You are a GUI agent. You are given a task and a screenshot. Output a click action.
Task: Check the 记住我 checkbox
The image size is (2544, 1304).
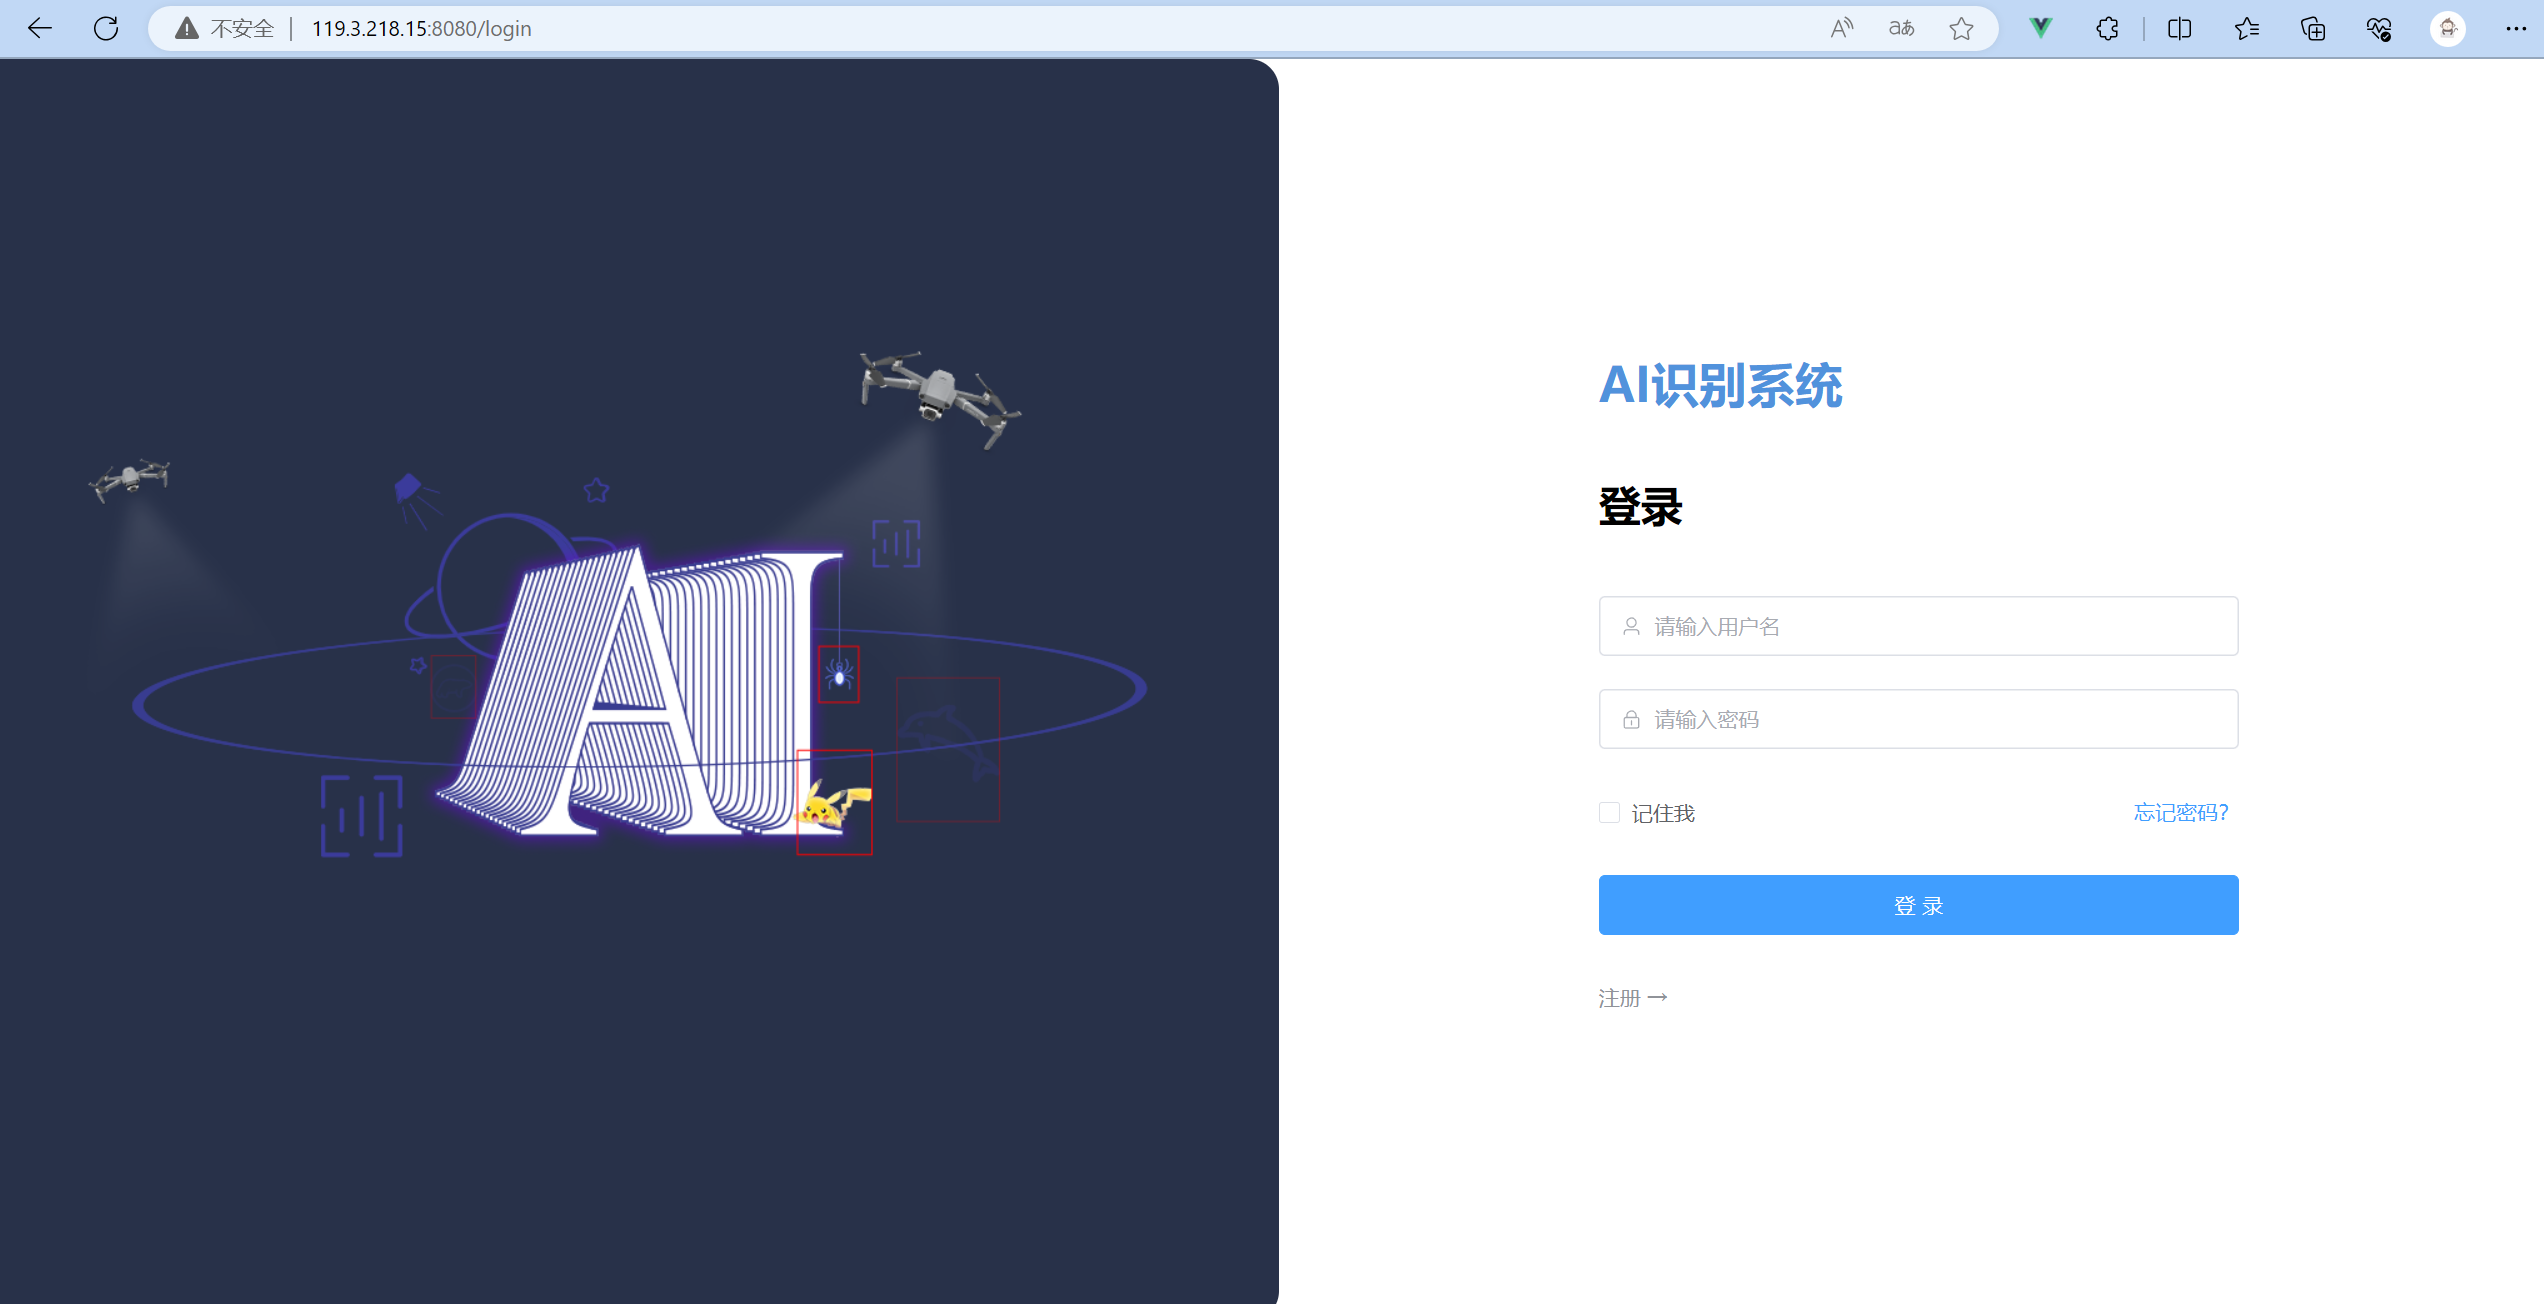(x=1609, y=813)
